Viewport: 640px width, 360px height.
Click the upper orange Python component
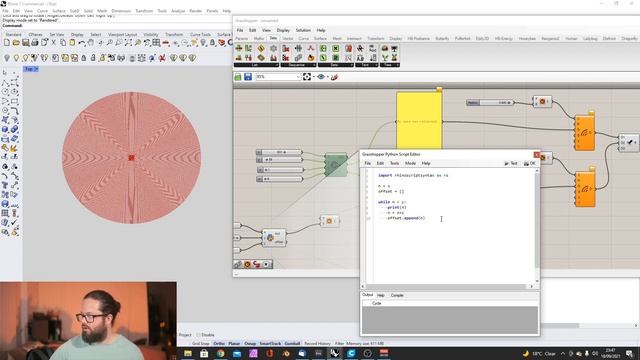pos(584,133)
